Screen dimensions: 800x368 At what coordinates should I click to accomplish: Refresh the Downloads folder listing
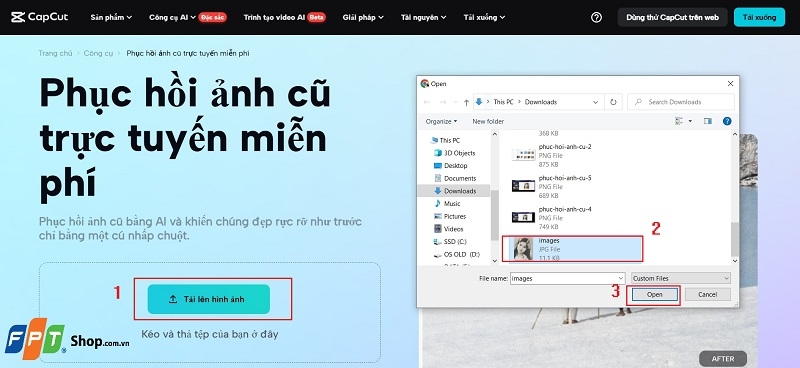pyautogui.click(x=613, y=102)
